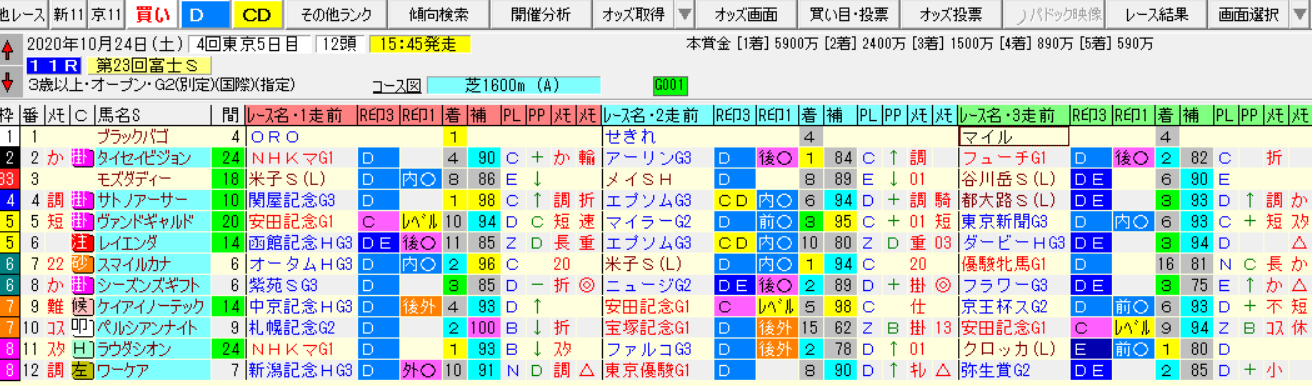Open 傾向検索 menu
The width and height of the screenshot is (1312, 386).
click(x=439, y=14)
